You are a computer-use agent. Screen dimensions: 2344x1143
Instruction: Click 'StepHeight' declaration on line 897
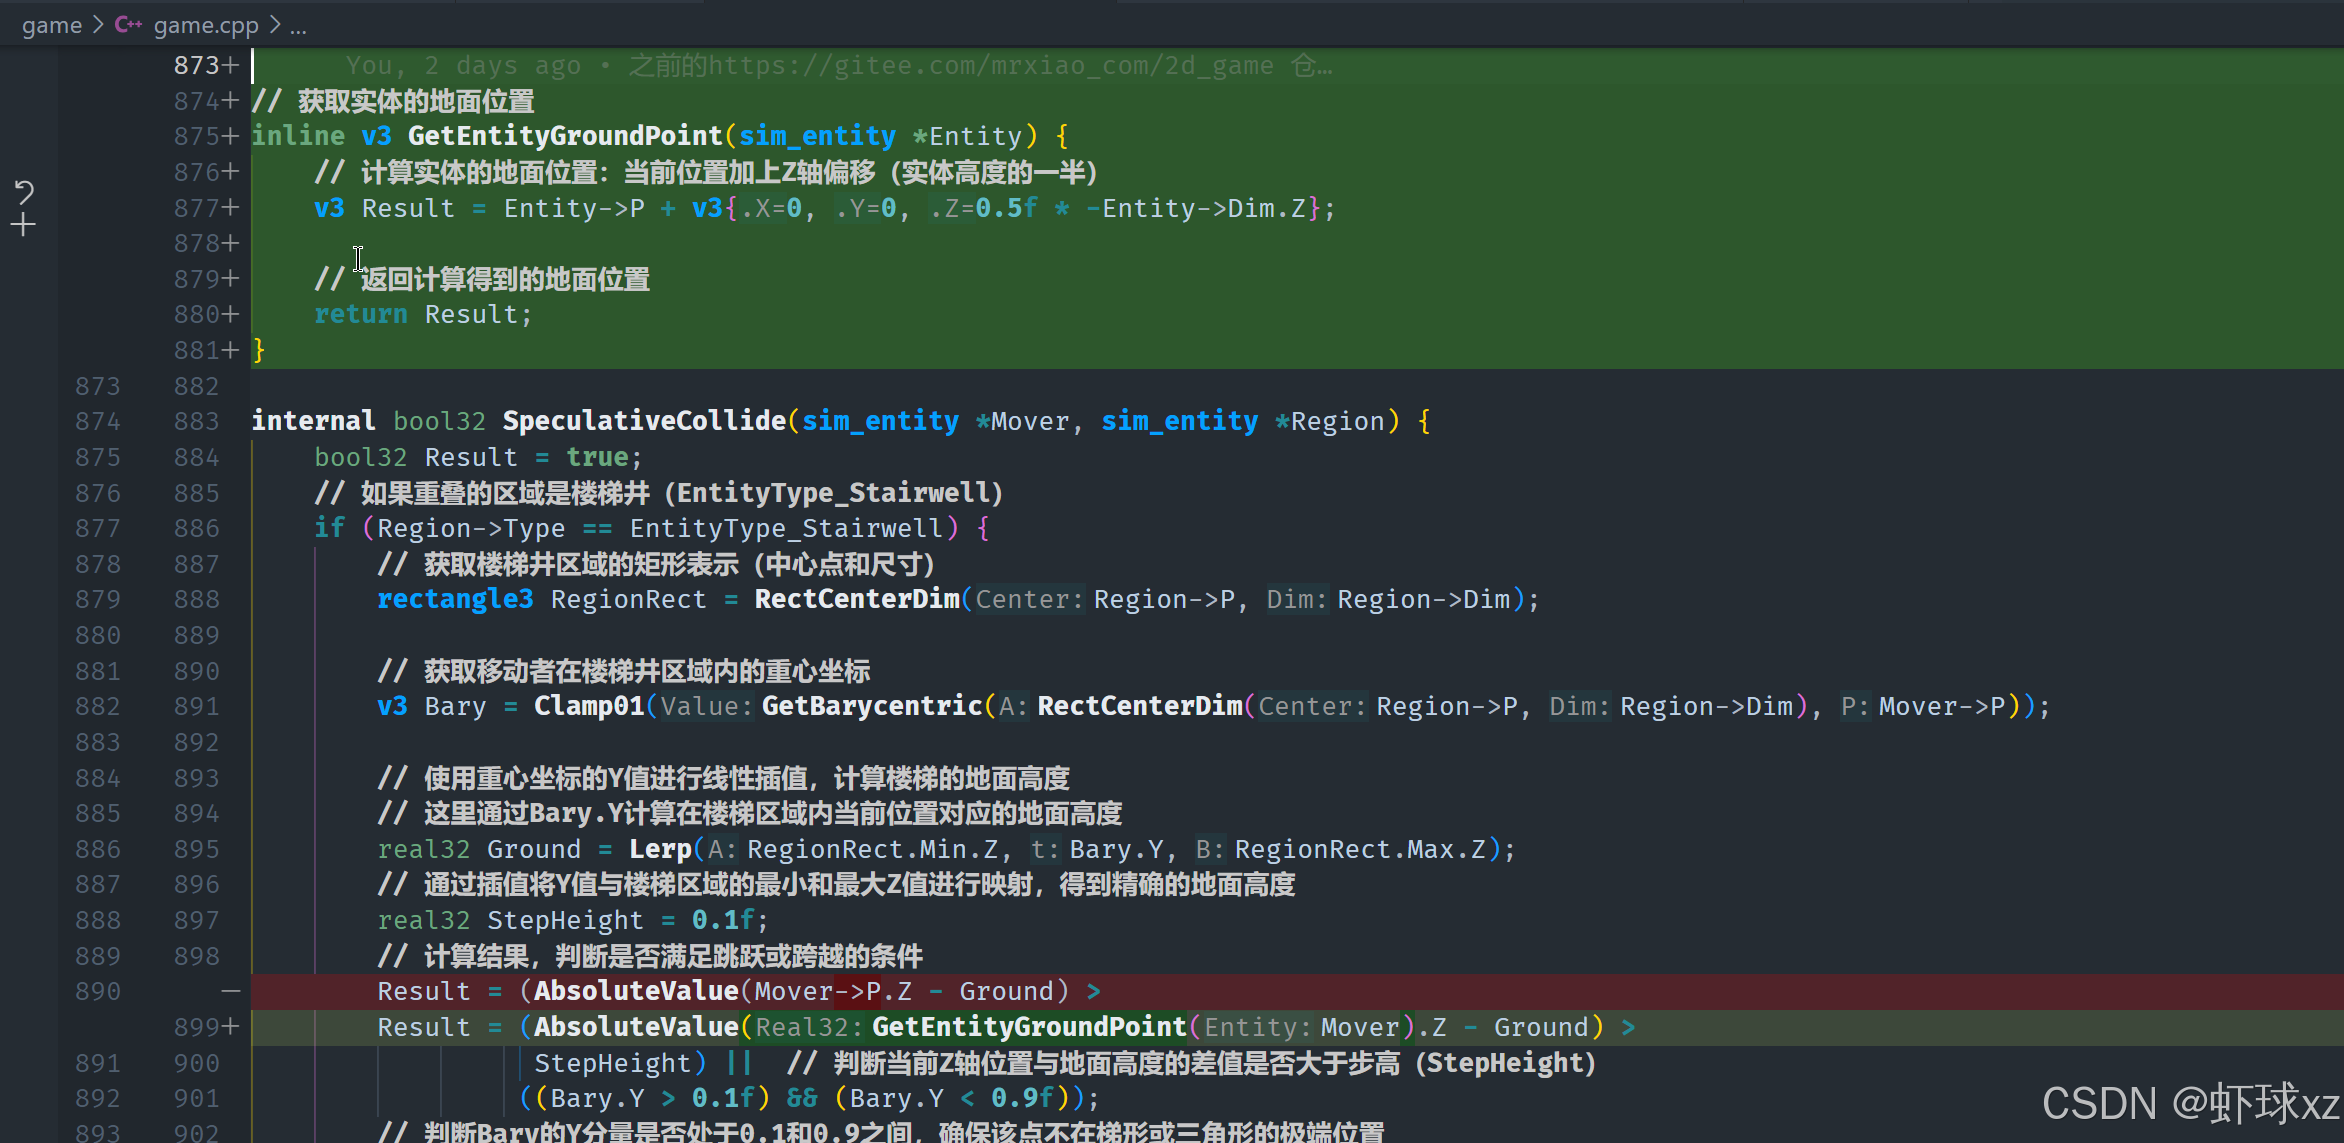click(565, 920)
